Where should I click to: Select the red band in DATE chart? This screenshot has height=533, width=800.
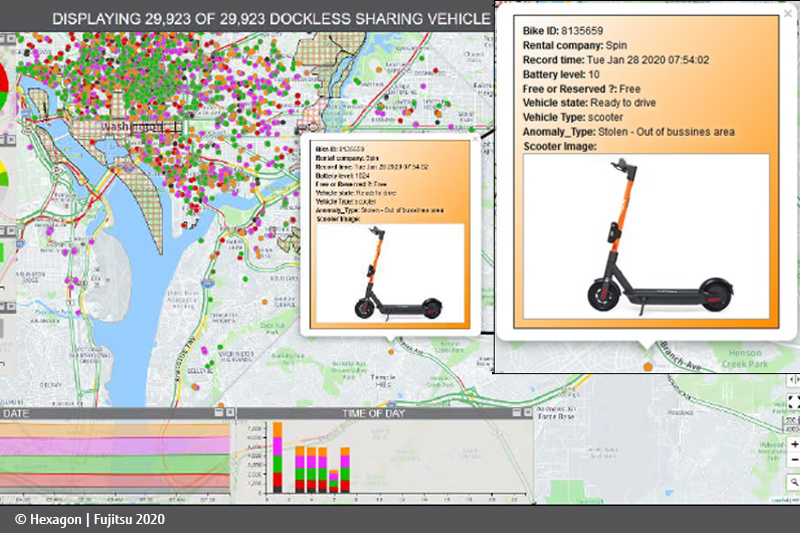pyautogui.click(x=115, y=480)
